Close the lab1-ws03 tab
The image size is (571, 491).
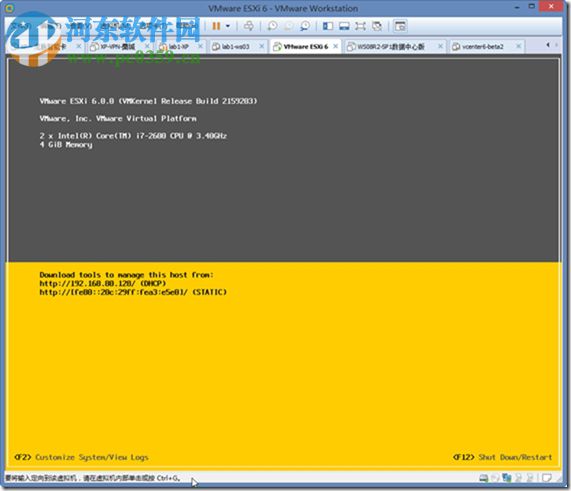point(262,46)
